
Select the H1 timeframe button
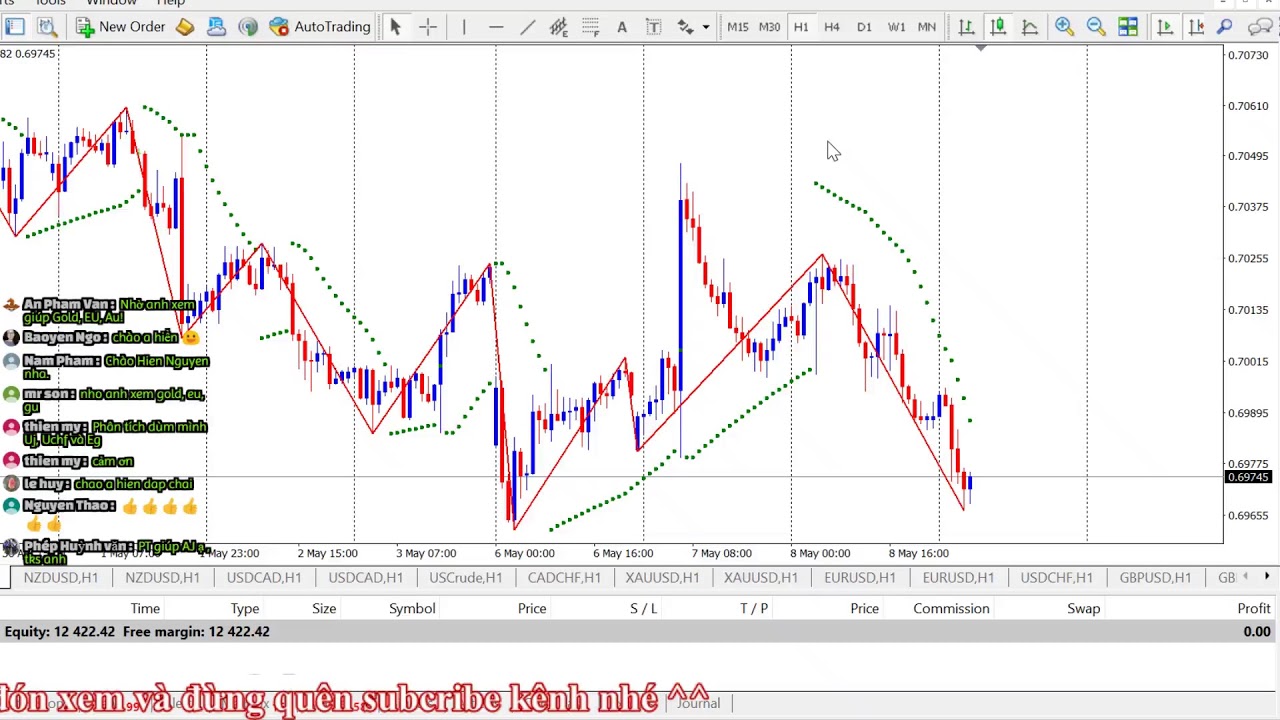(801, 27)
